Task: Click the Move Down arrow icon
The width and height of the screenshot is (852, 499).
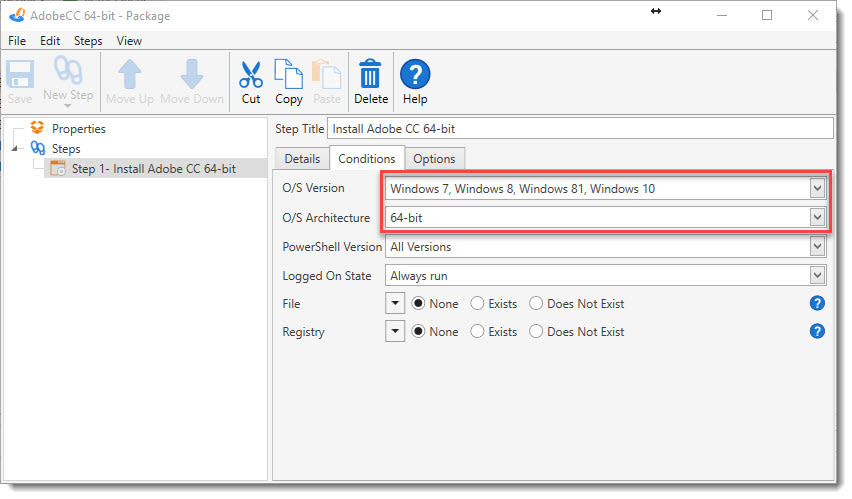Action: pos(192,74)
